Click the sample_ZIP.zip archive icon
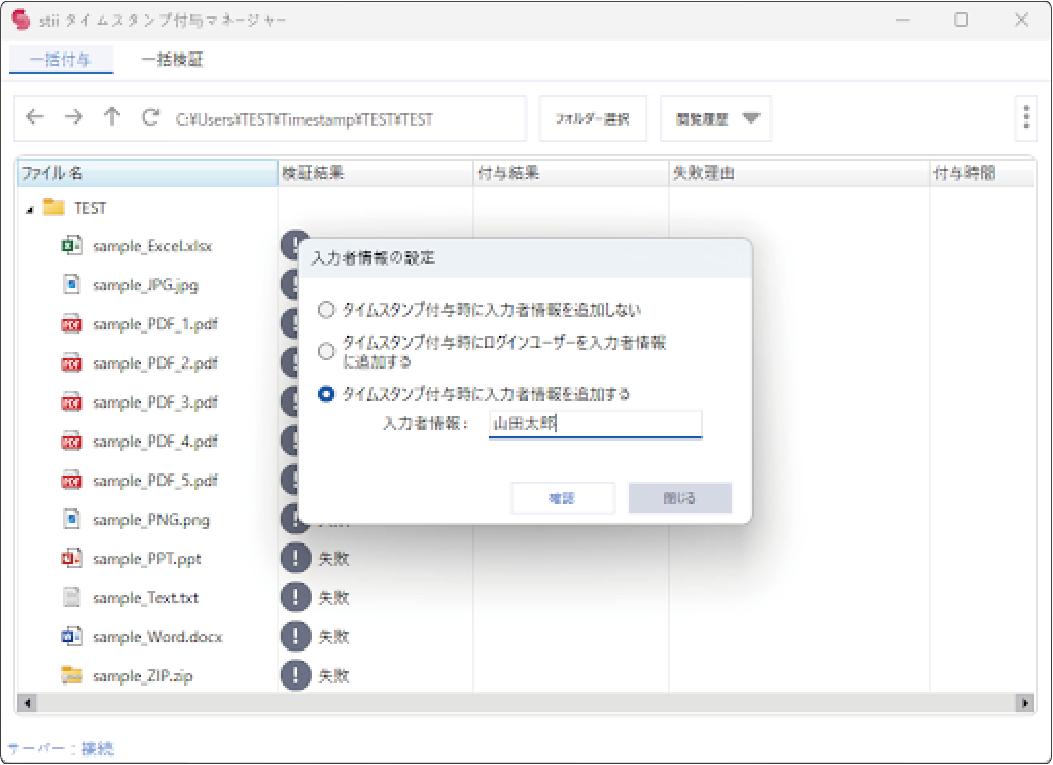The width and height of the screenshot is (1053, 765). (71, 676)
